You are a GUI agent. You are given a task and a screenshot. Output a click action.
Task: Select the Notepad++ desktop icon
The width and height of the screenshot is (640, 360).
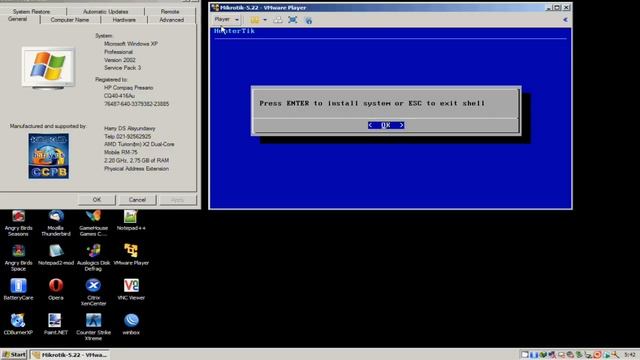[x=131, y=220]
